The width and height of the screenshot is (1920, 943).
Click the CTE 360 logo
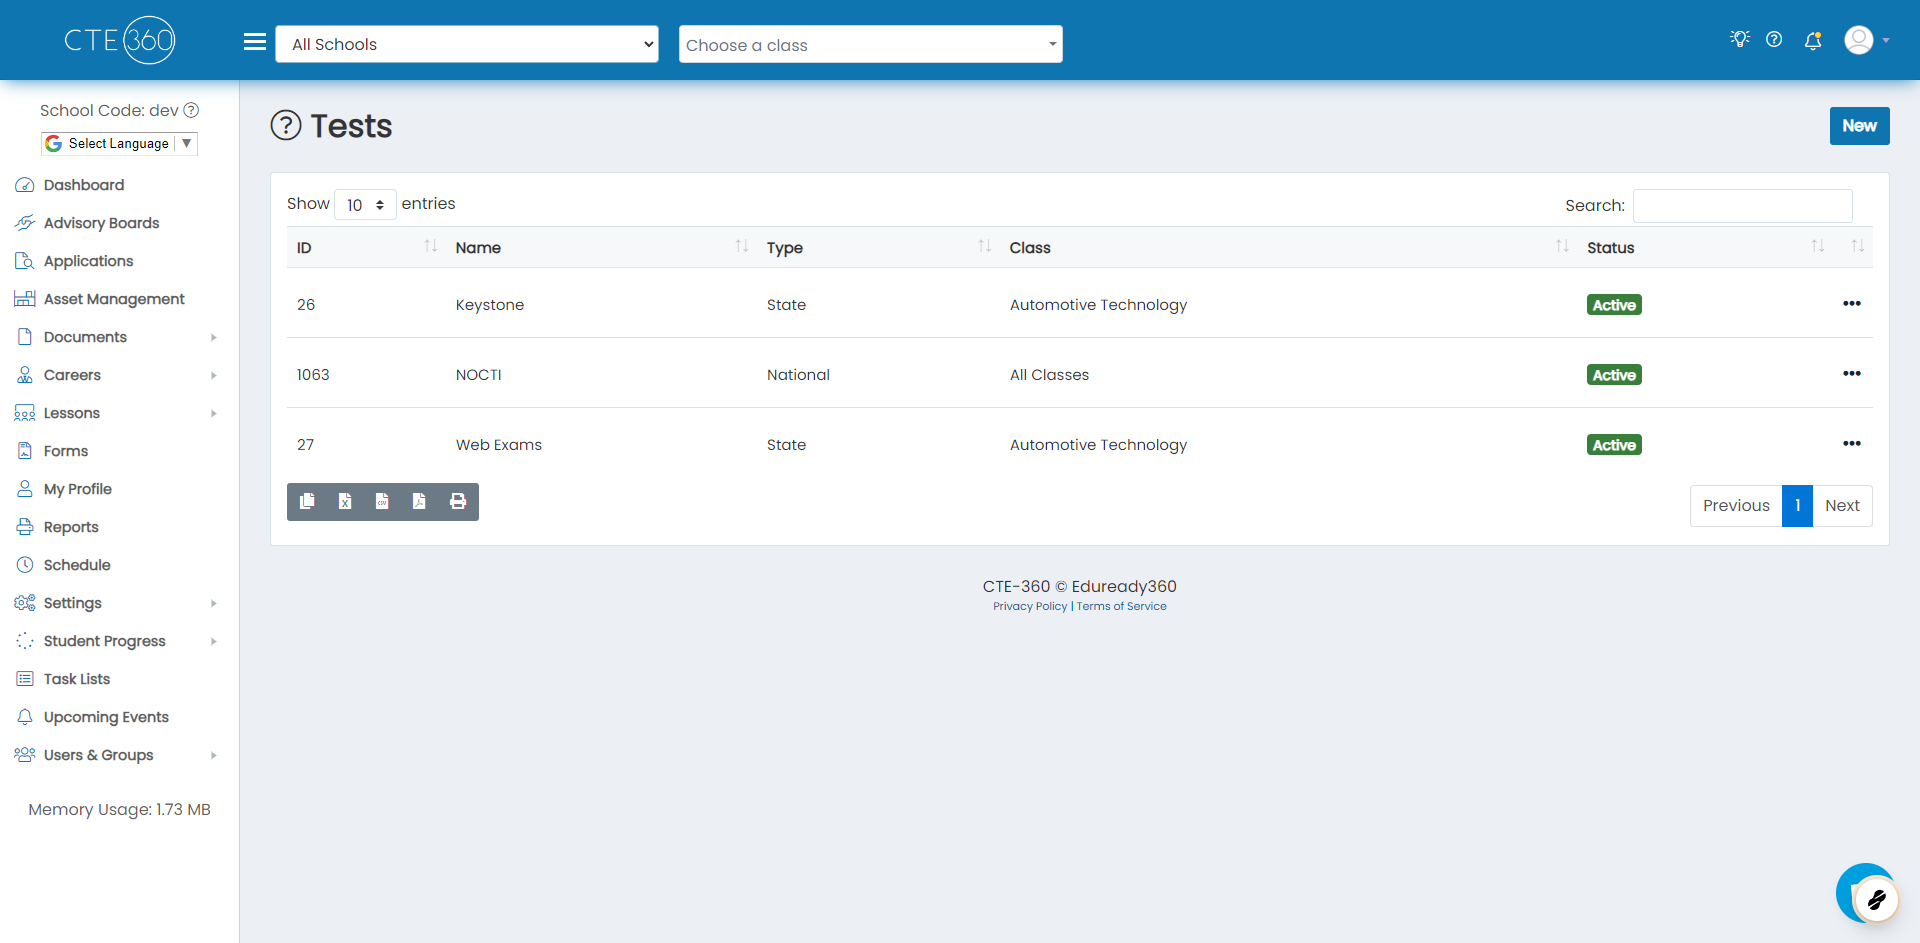click(x=120, y=40)
